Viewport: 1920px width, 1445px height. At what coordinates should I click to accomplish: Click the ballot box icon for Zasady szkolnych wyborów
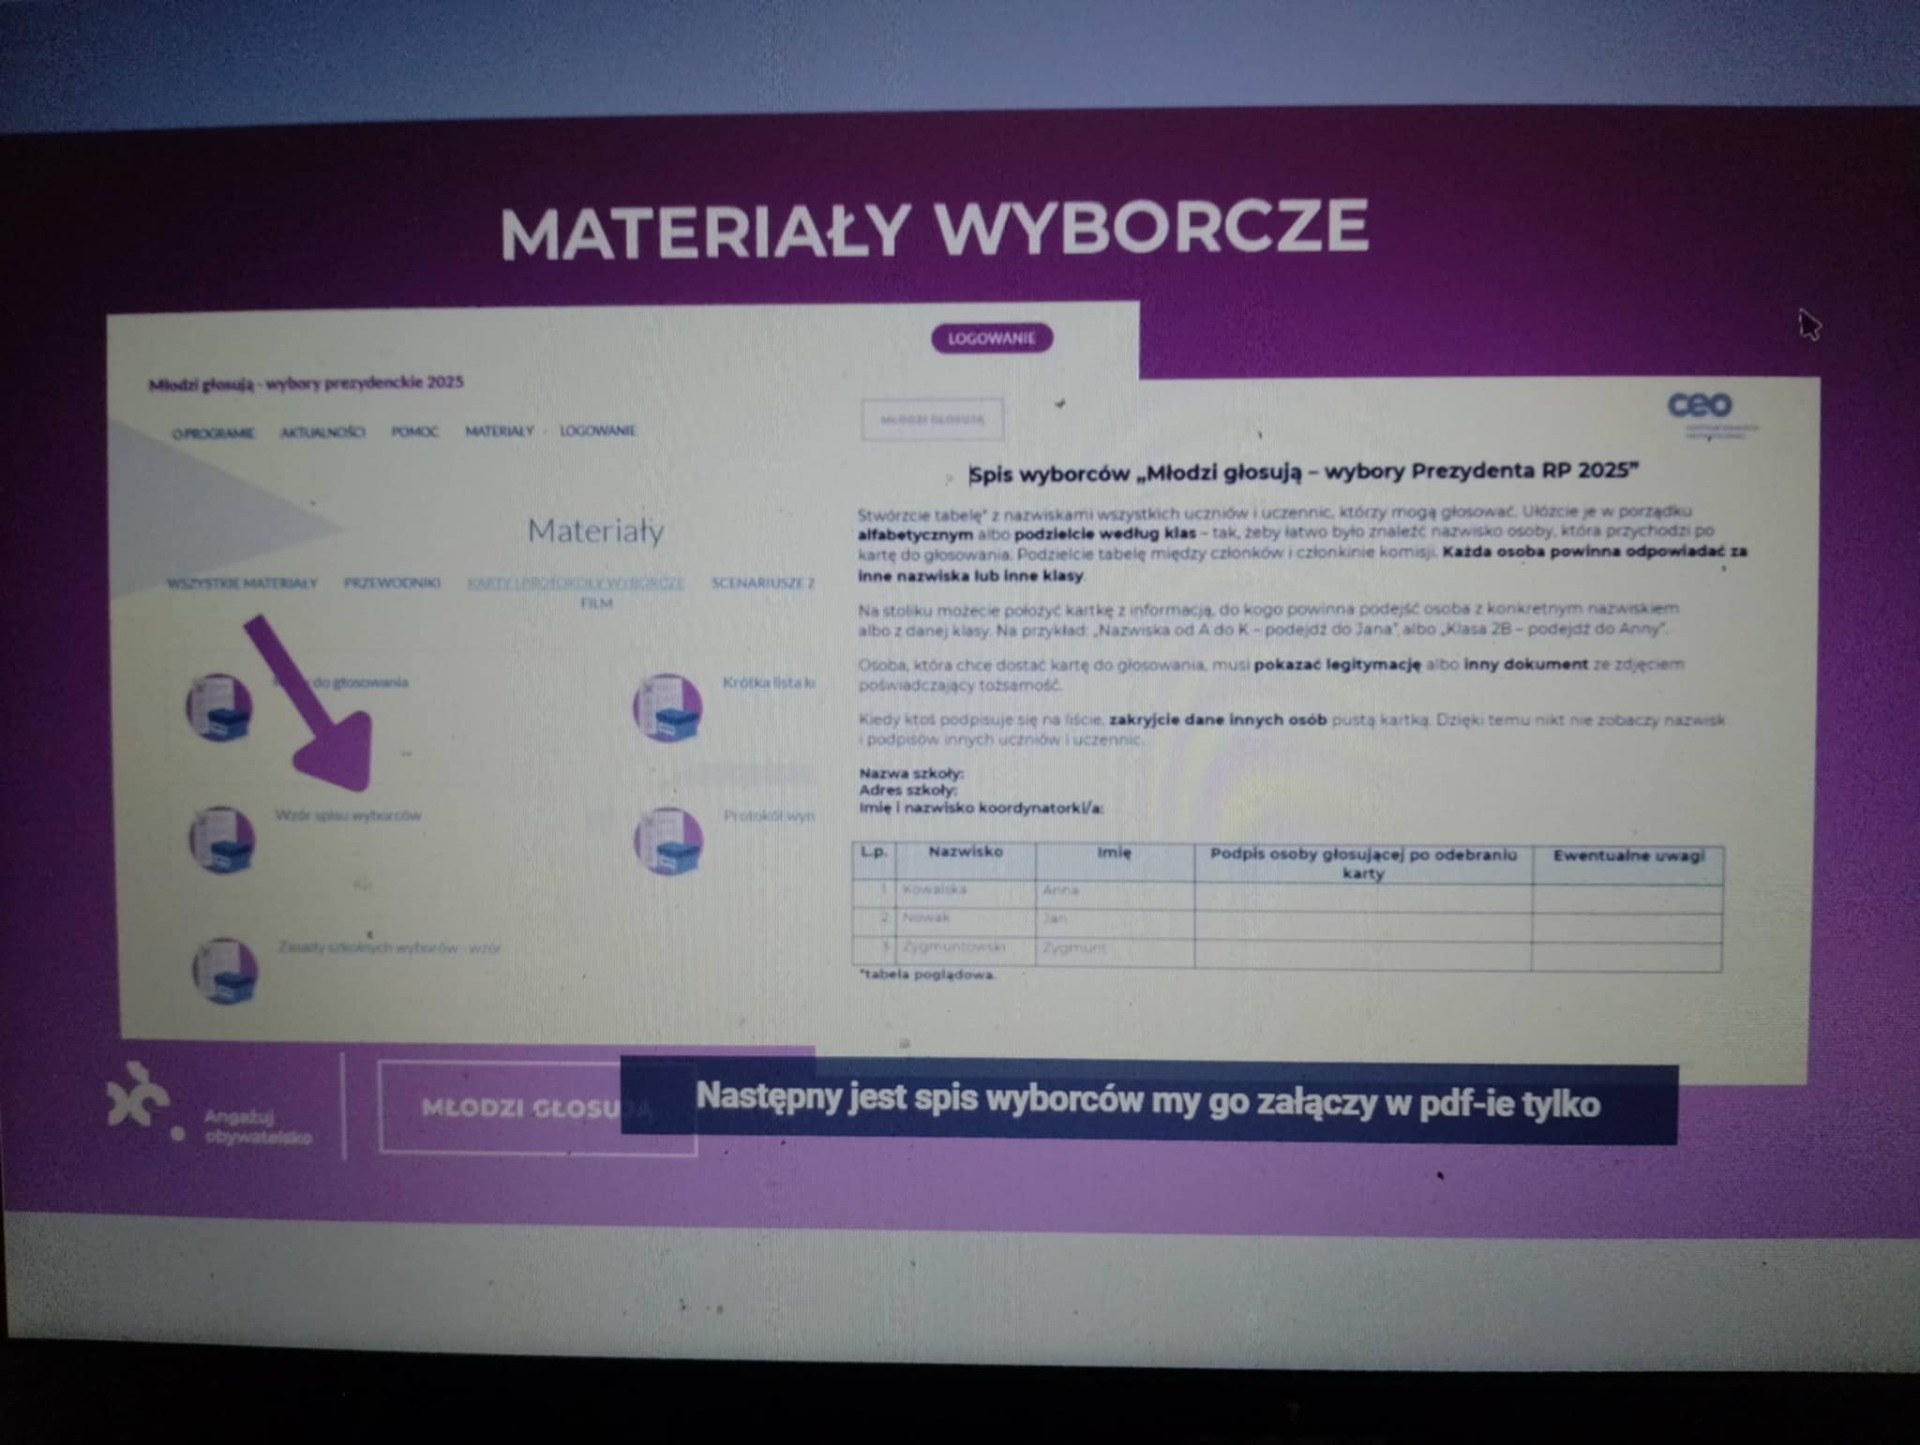(225, 970)
